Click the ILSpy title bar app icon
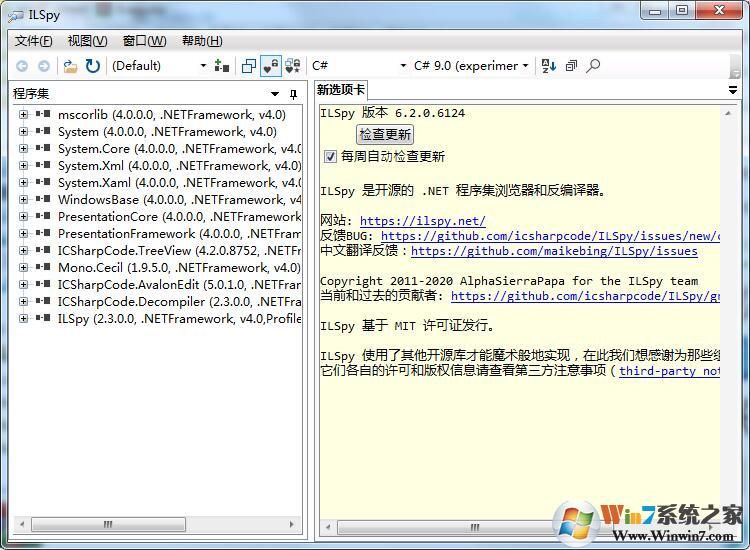750x550 pixels. pos(16,16)
